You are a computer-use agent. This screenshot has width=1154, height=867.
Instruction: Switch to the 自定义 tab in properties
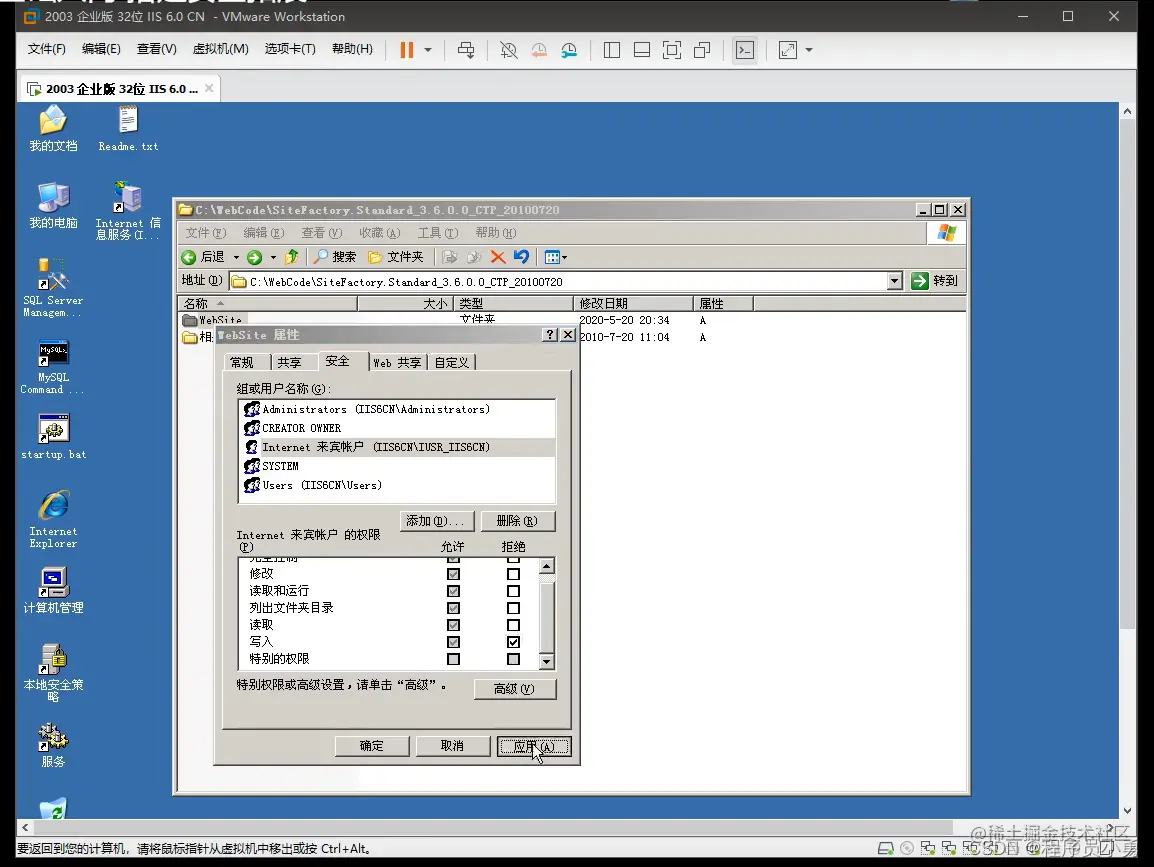(x=452, y=362)
